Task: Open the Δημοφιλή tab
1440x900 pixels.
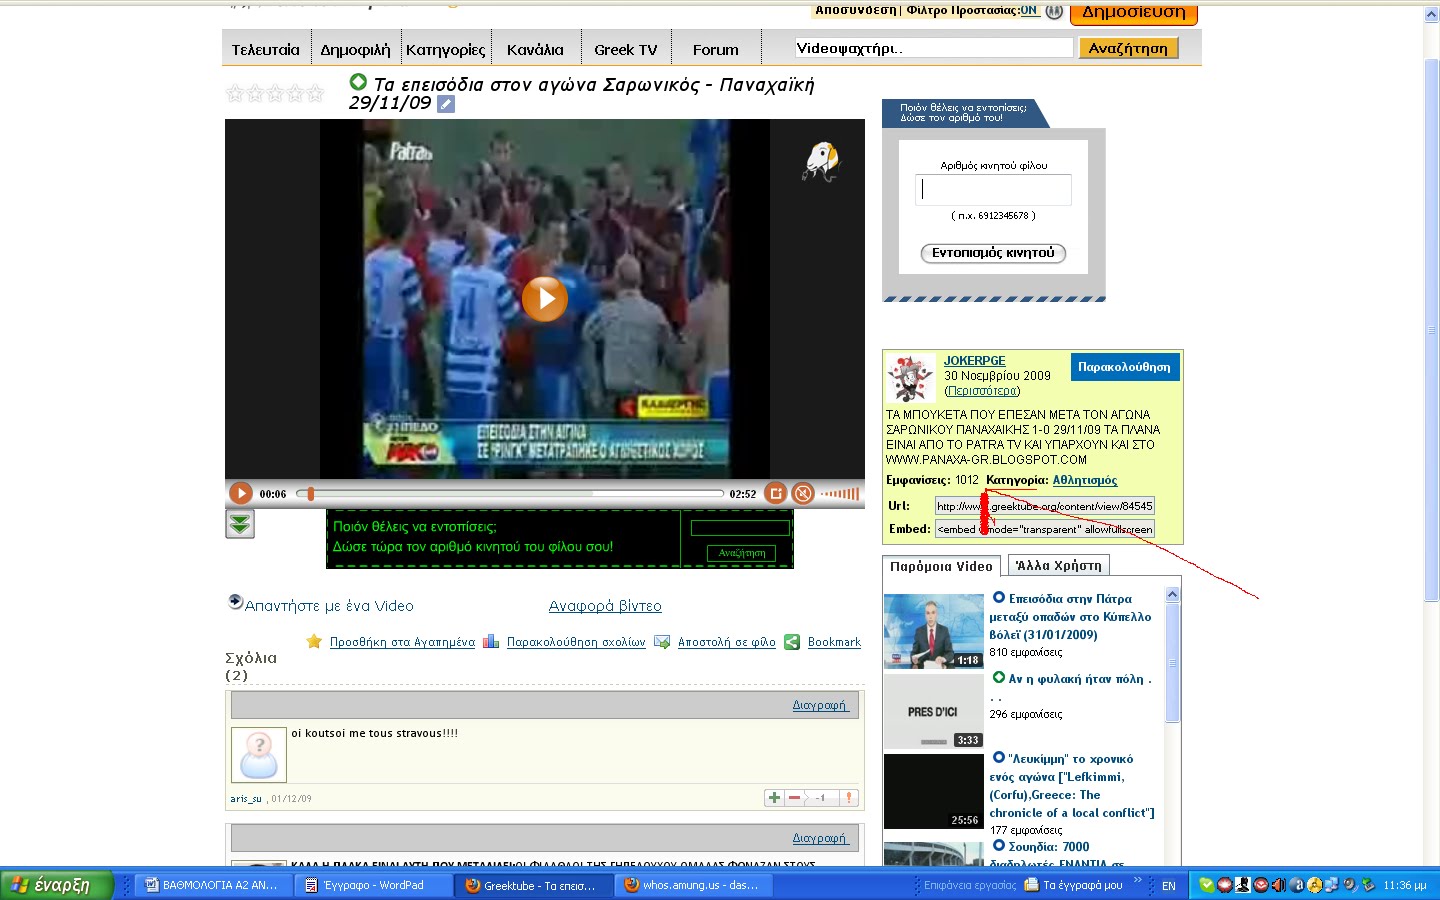Action: [355, 49]
